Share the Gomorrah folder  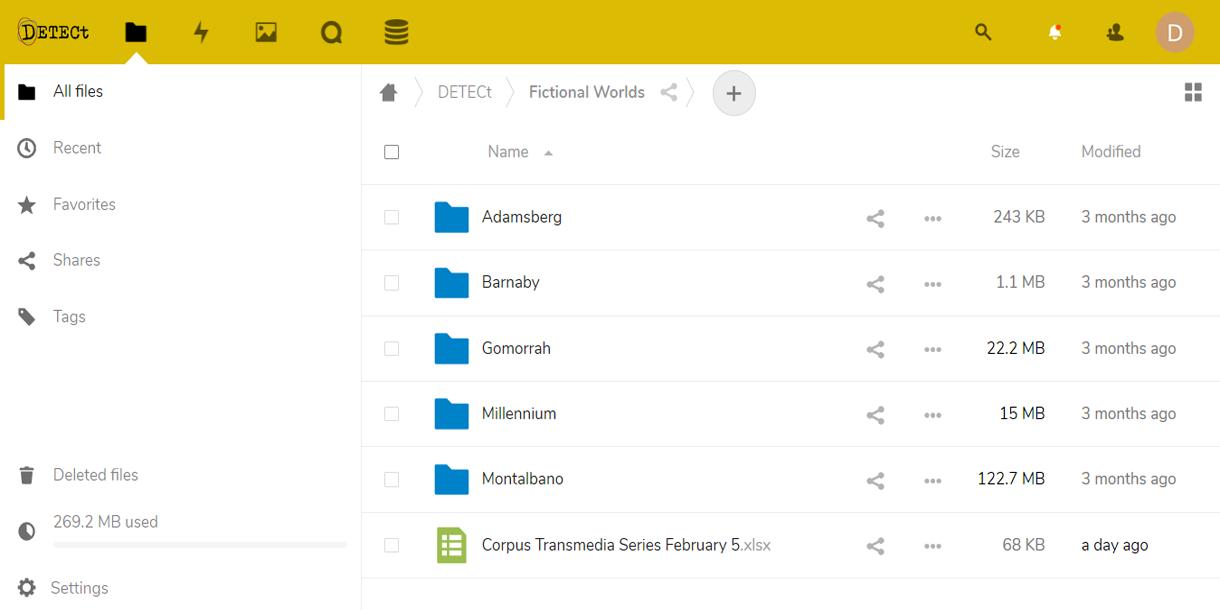click(875, 349)
